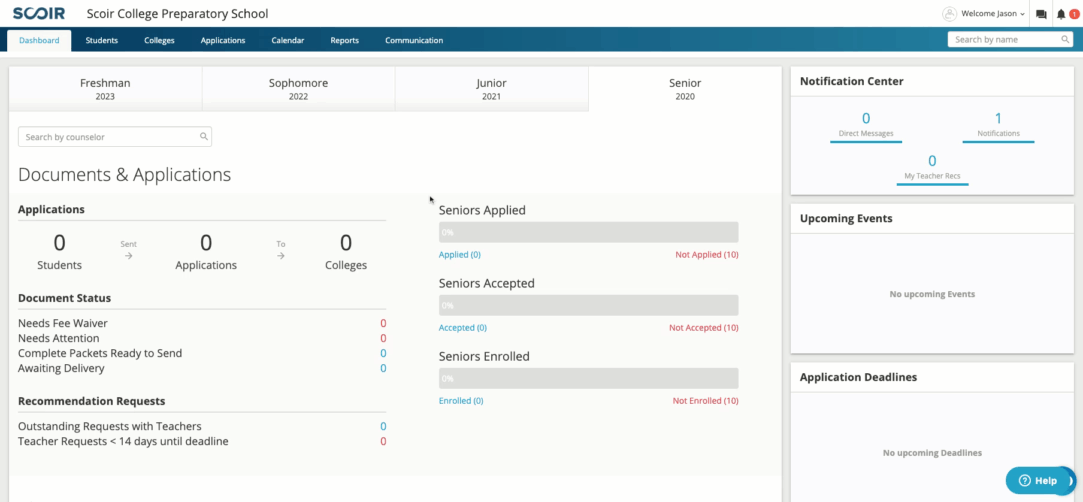Open Notifications count in Notification Center
This screenshot has height=502, width=1083.
tap(998, 125)
